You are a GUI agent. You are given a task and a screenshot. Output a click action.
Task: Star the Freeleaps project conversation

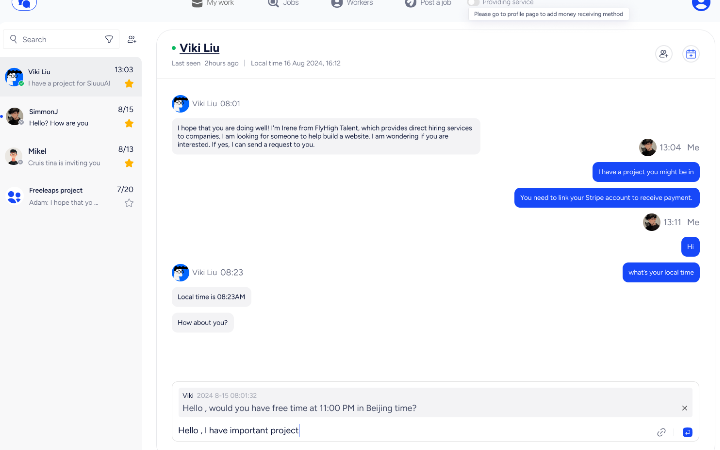(x=129, y=203)
